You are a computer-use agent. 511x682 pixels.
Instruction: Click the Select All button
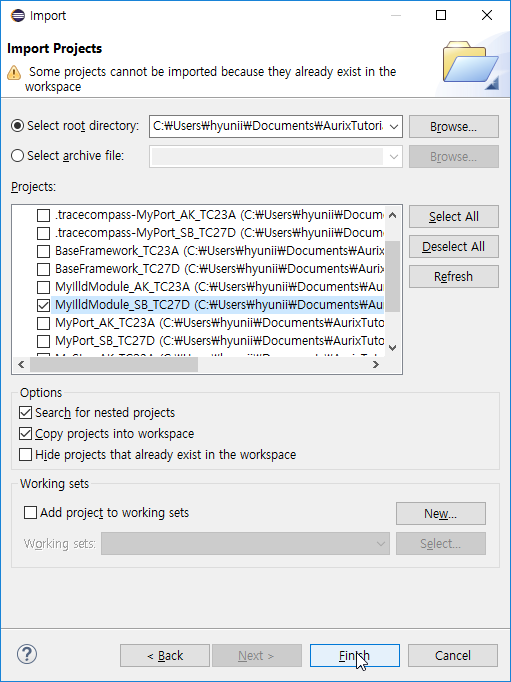454,217
